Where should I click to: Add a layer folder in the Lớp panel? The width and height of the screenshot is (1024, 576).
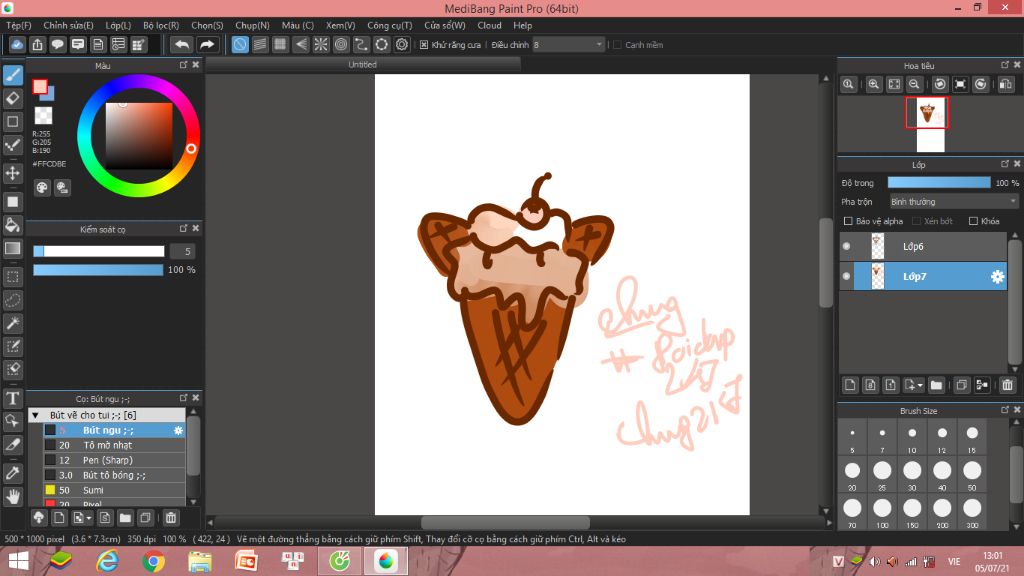[x=936, y=385]
